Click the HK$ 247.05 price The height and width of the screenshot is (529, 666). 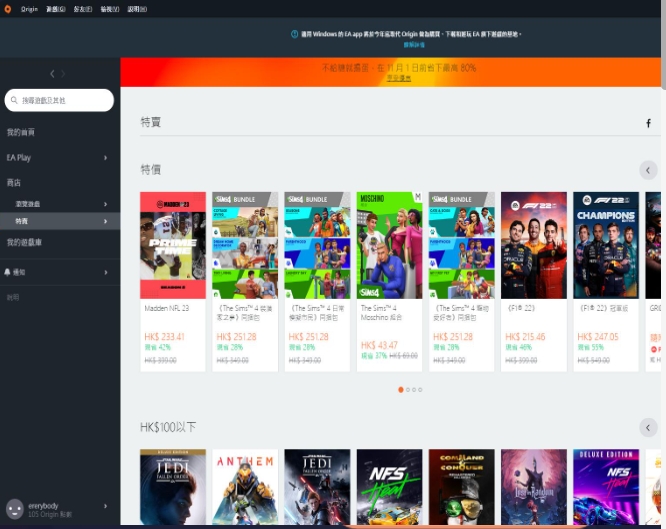598,337
